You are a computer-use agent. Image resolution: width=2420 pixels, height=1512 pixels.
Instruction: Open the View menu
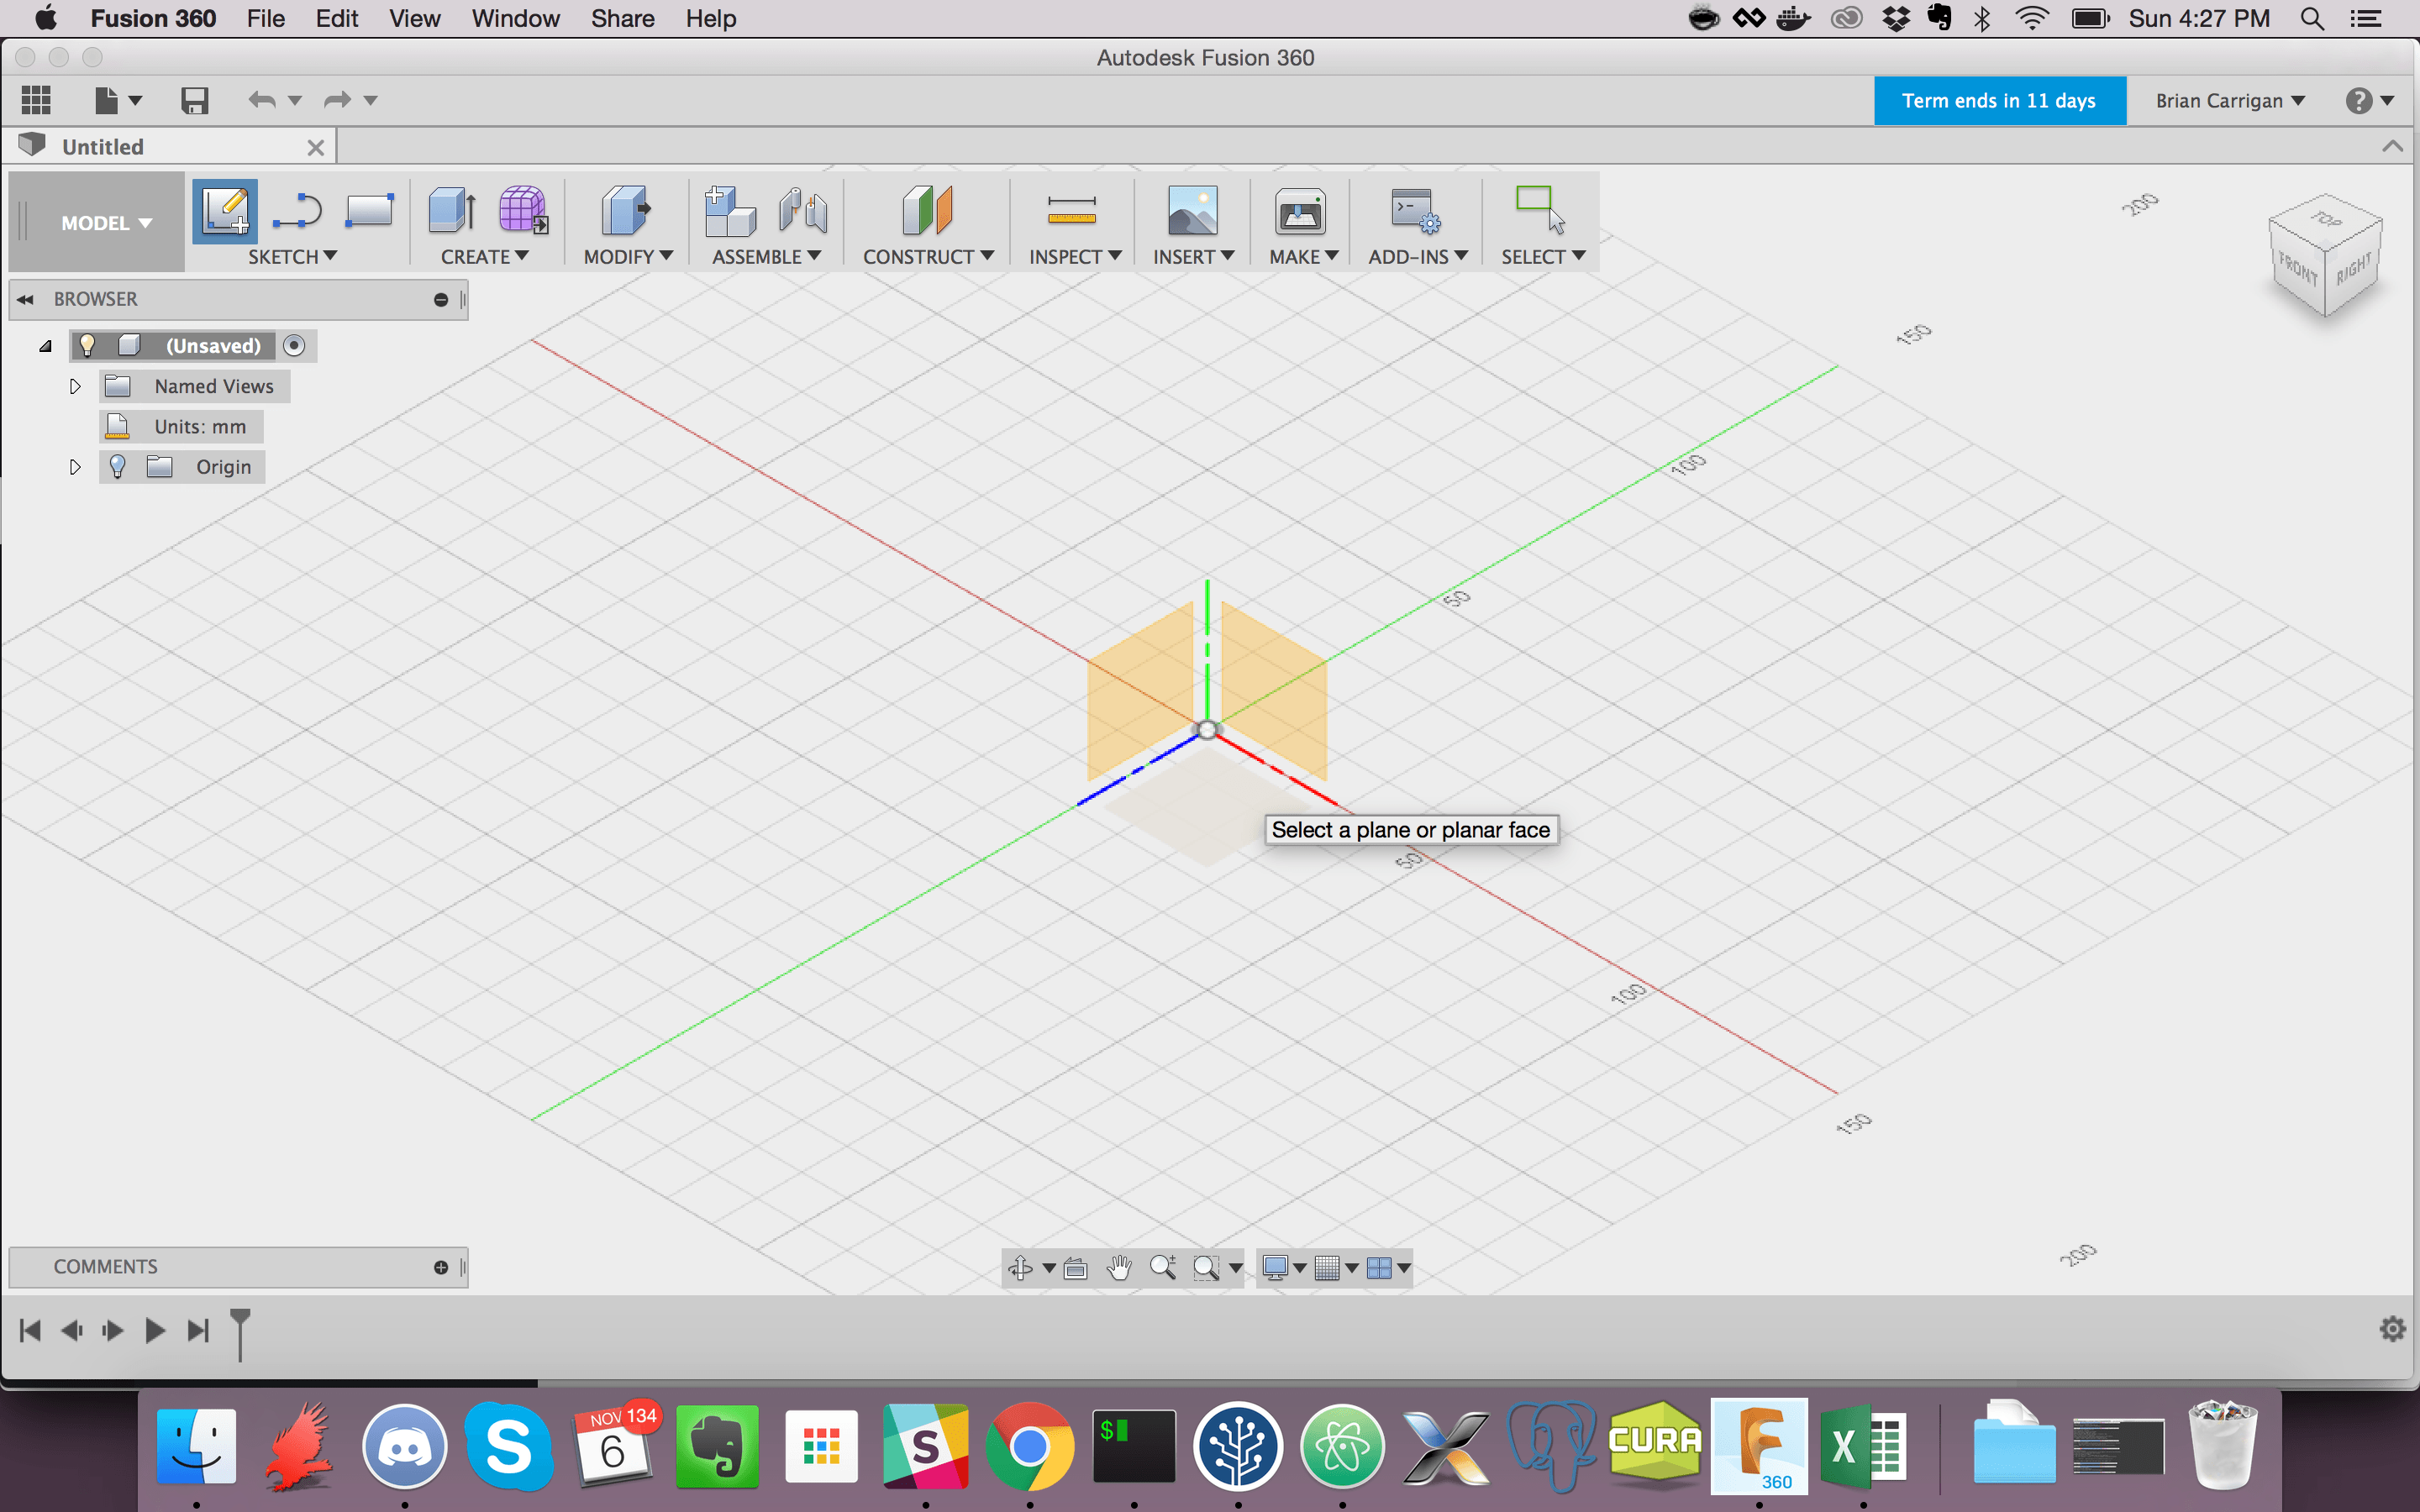414,18
